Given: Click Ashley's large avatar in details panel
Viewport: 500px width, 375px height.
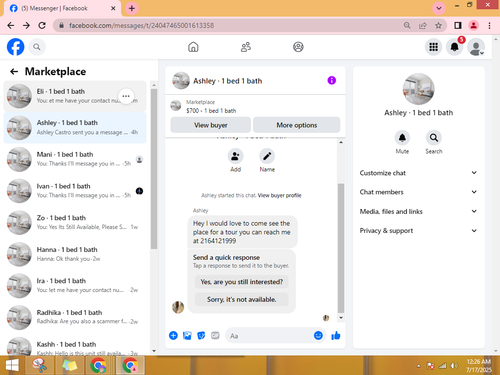Looking at the screenshot, I should click(x=419, y=89).
